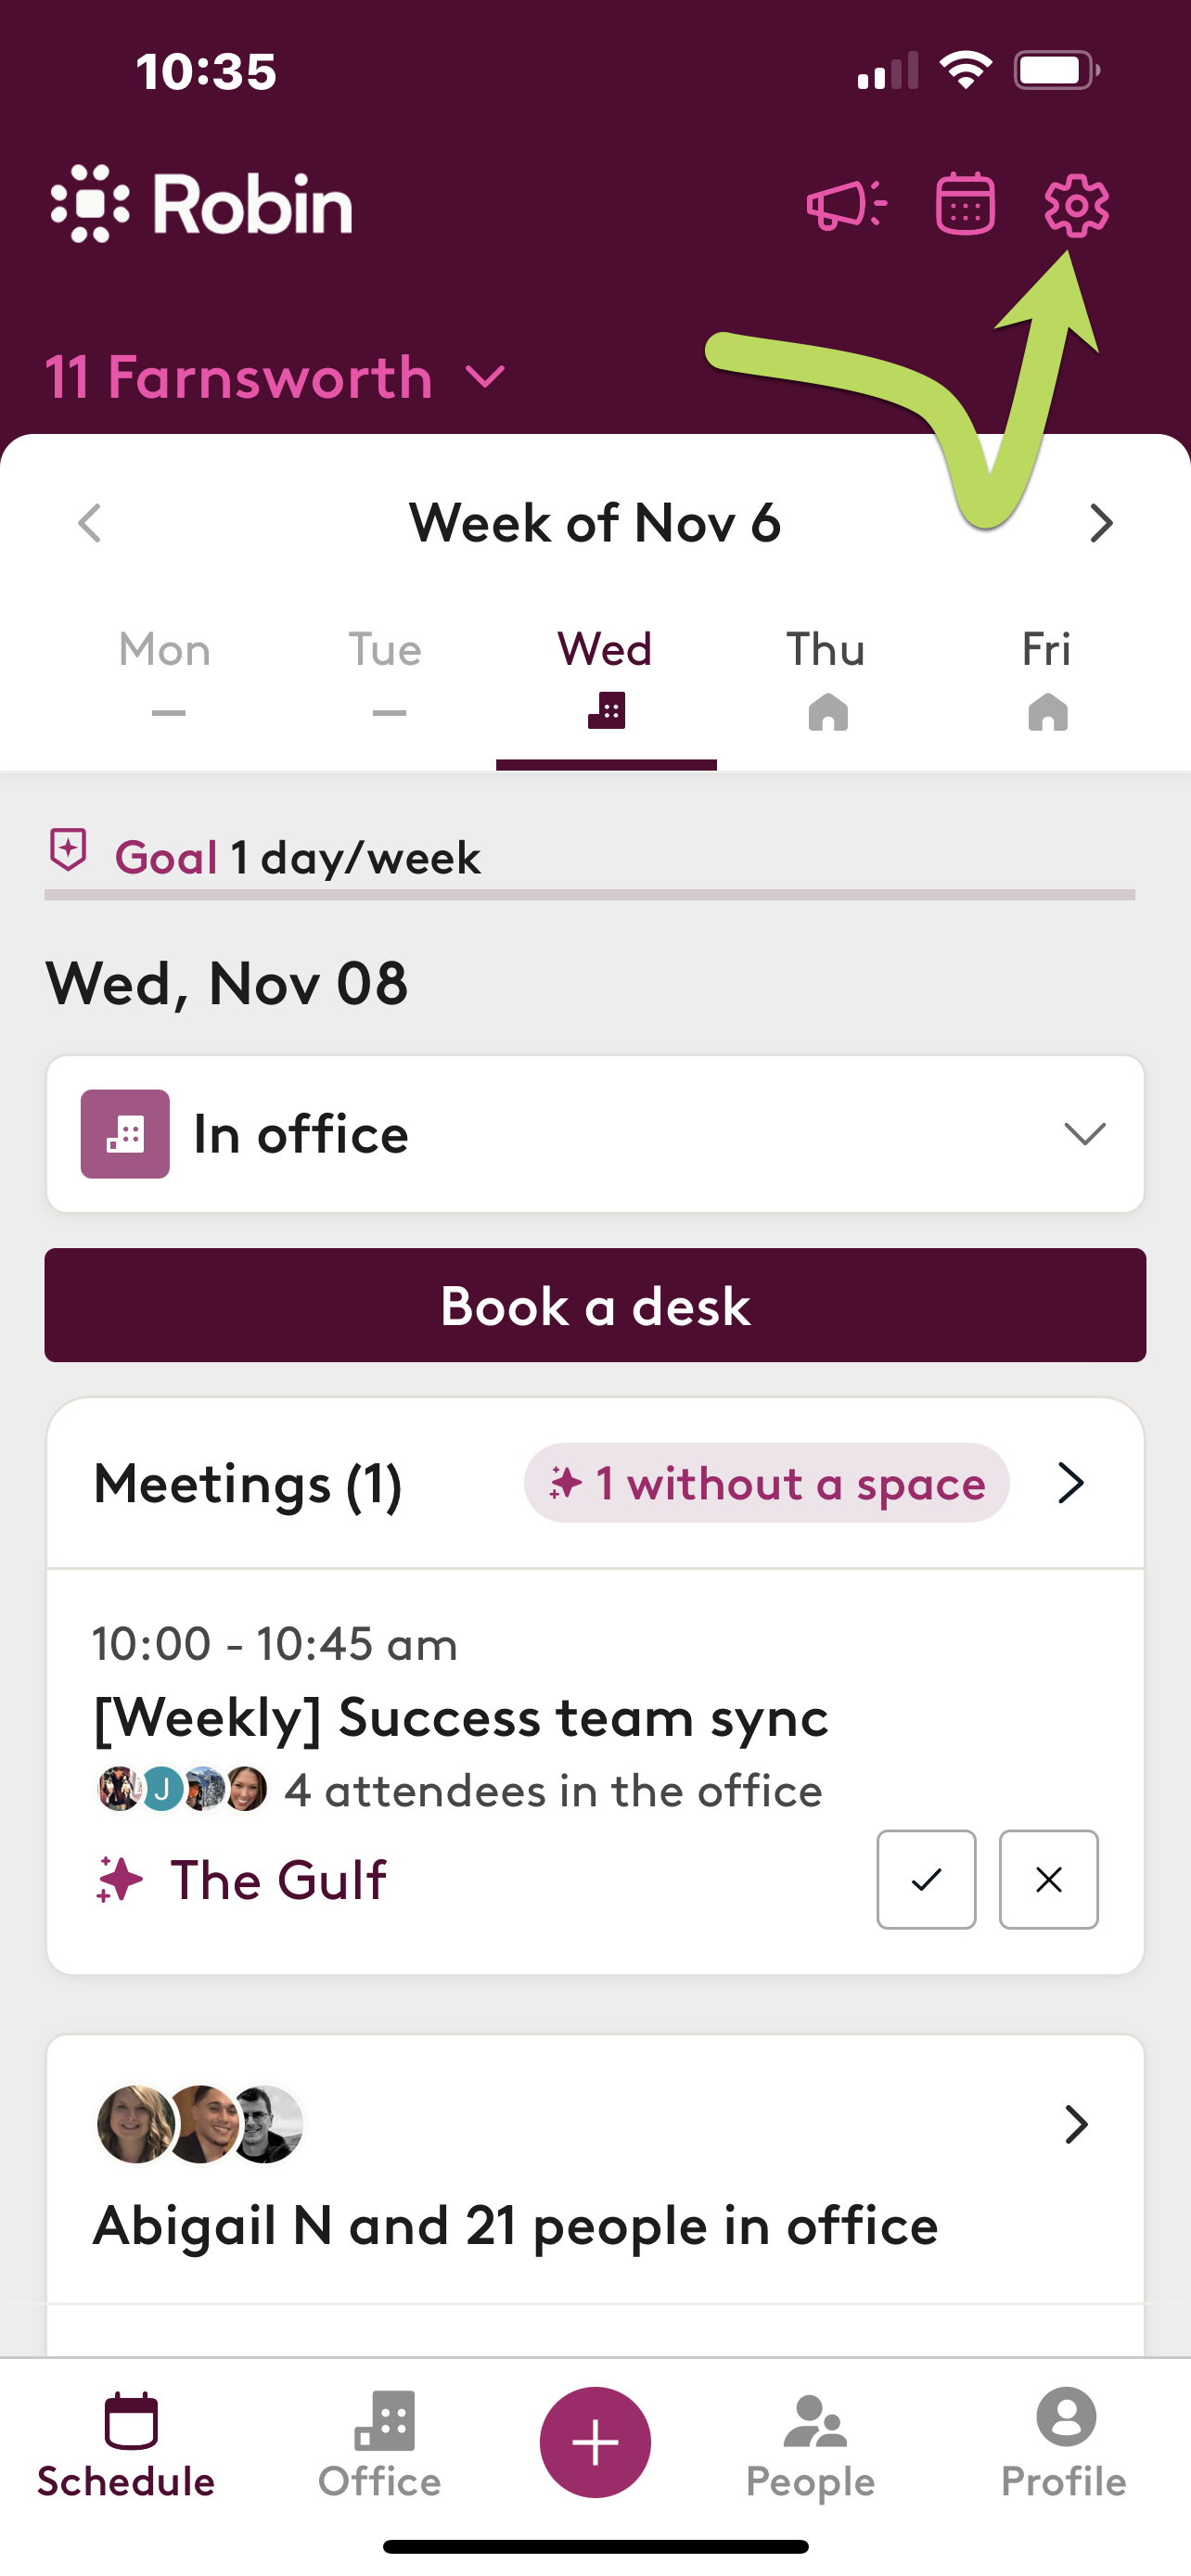Tap the Goal 1 day/week progress bar
The height and width of the screenshot is (2576, 1191).
(590, 894)
